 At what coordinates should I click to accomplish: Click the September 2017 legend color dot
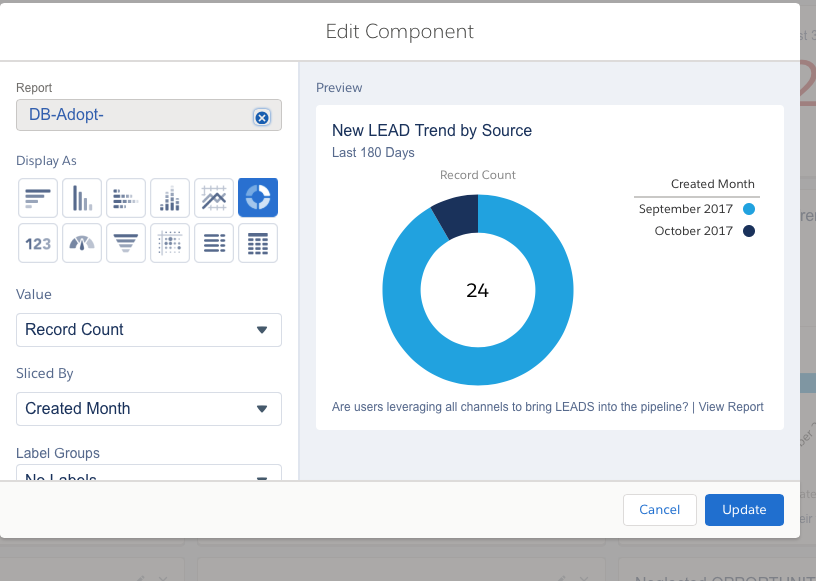click(x=748, y=209)
